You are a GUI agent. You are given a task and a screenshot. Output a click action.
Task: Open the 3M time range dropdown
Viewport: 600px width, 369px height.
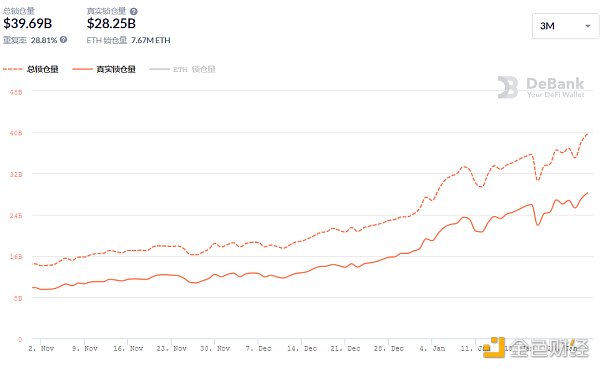(x=565, y=26)
